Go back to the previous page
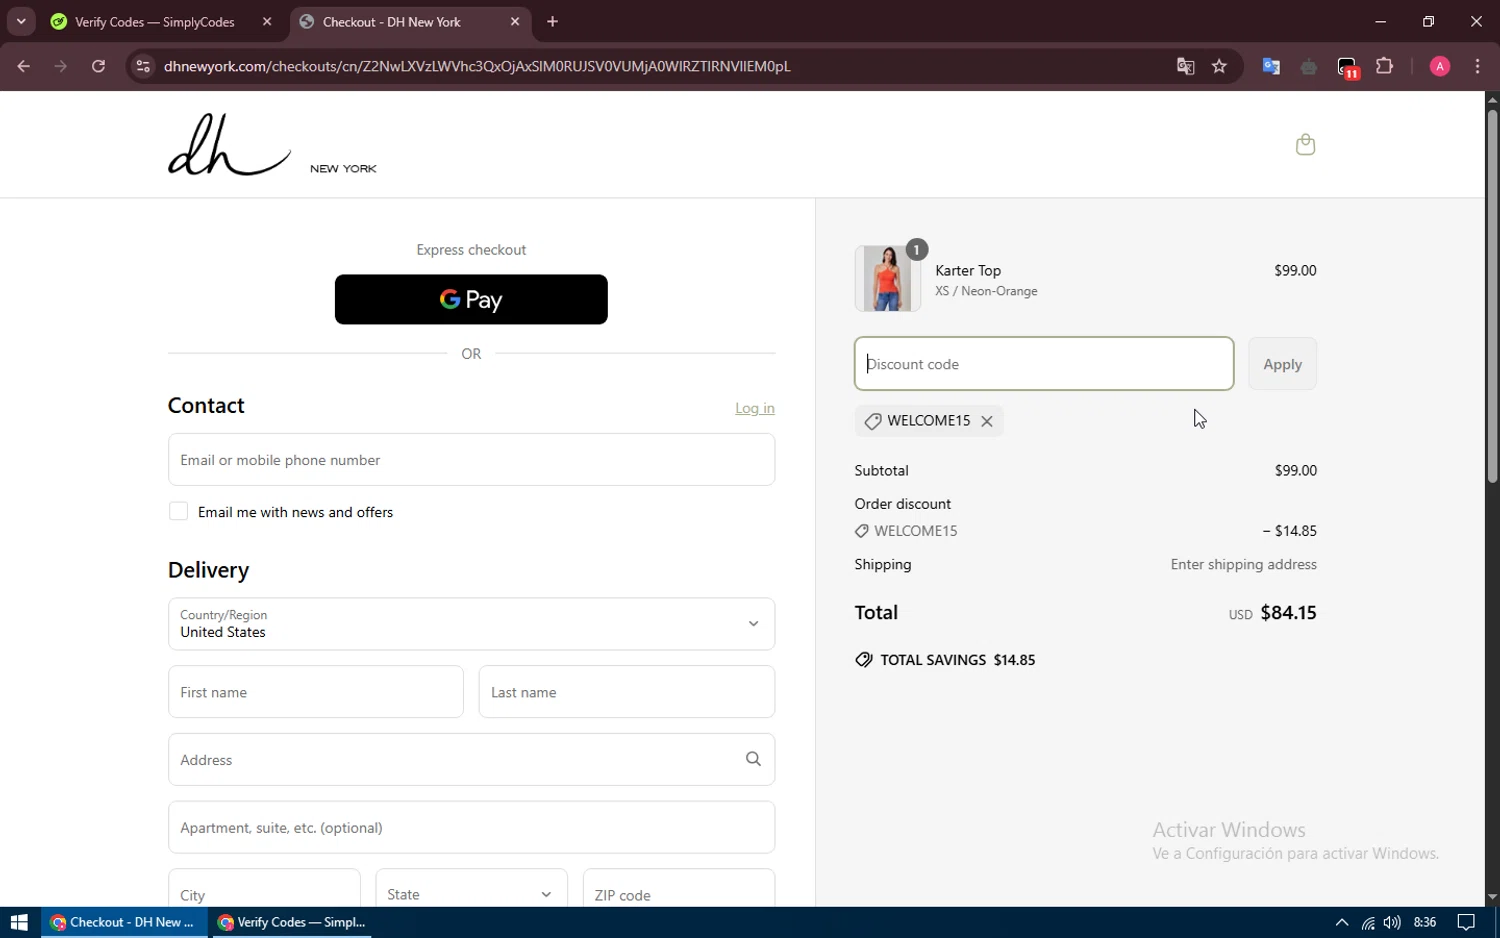Screen dimensions: 1500x938 pyautogui.click(x=23, y=67)
